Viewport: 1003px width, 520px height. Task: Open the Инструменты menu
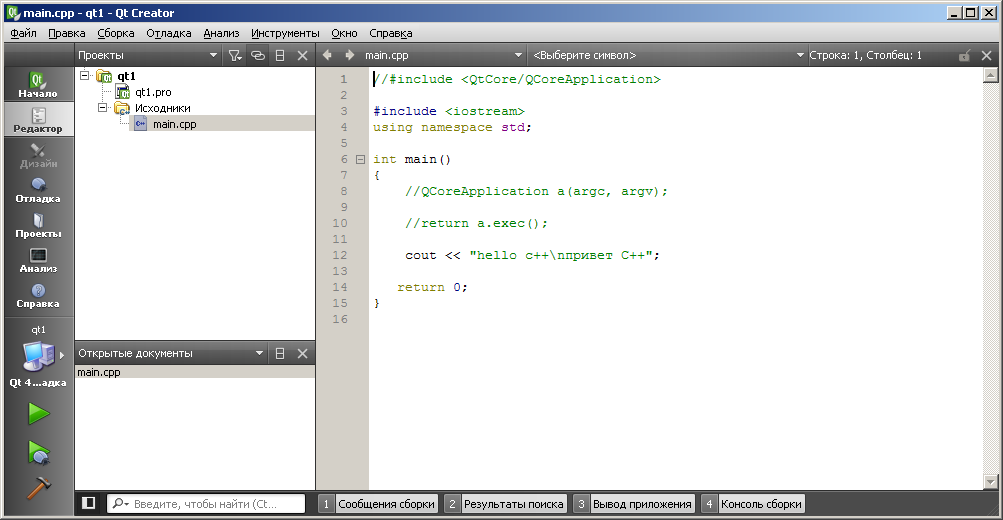click(x=285, y=33)
